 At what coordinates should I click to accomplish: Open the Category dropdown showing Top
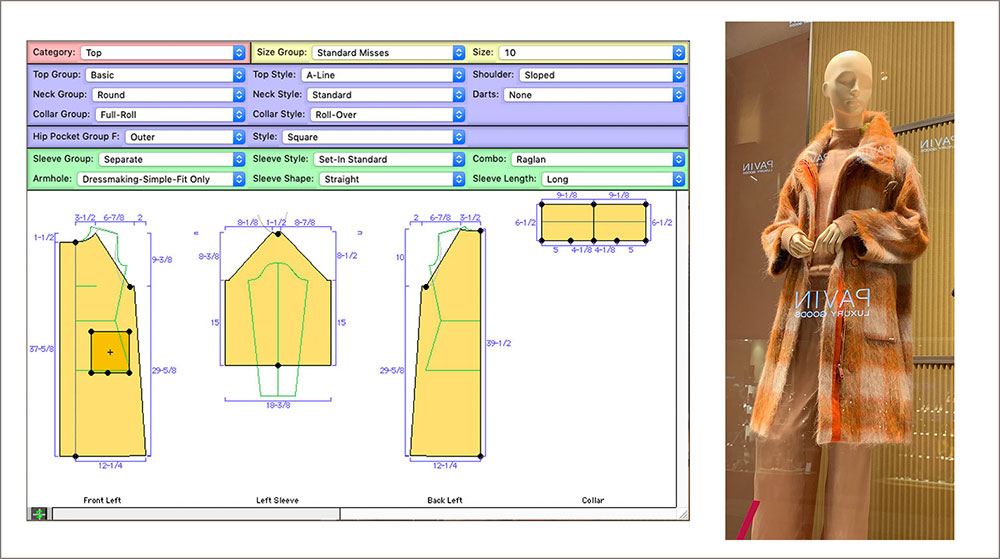[x=163, y=52]
